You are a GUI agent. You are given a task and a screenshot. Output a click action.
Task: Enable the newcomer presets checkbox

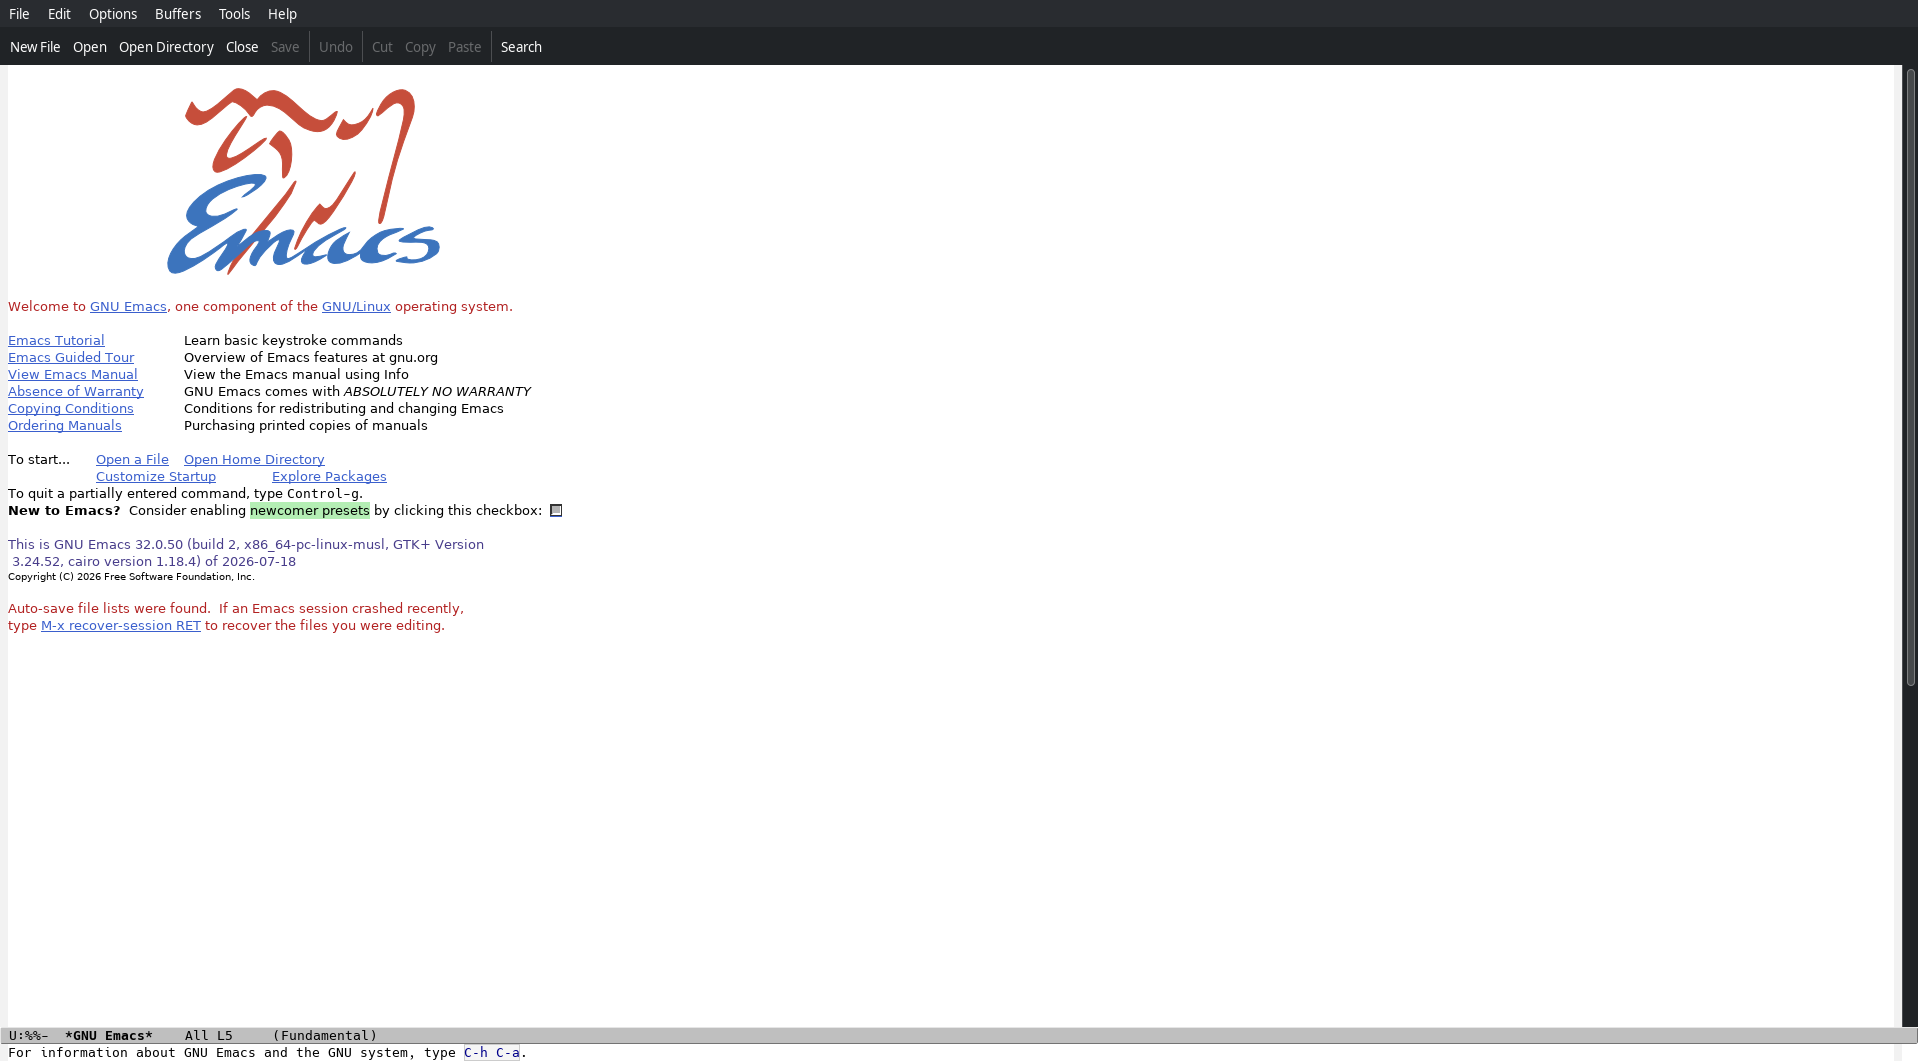coord(556,511)
